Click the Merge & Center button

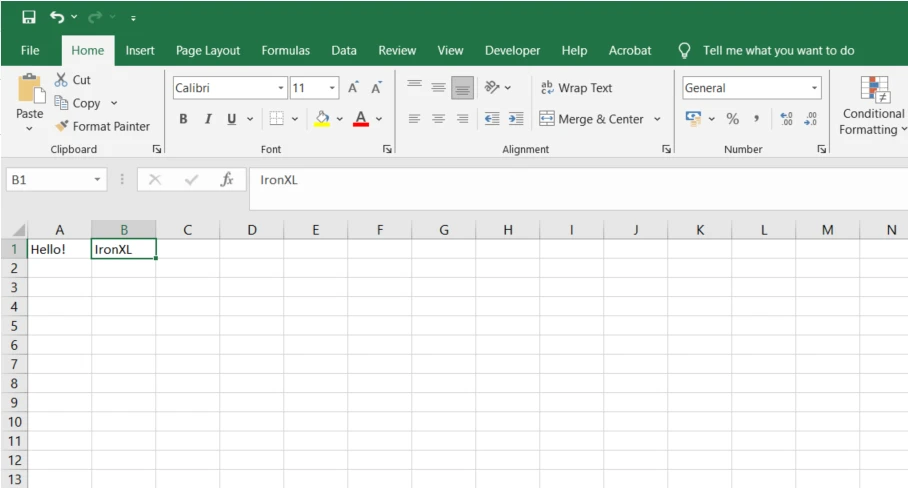[x=590, y=119]
